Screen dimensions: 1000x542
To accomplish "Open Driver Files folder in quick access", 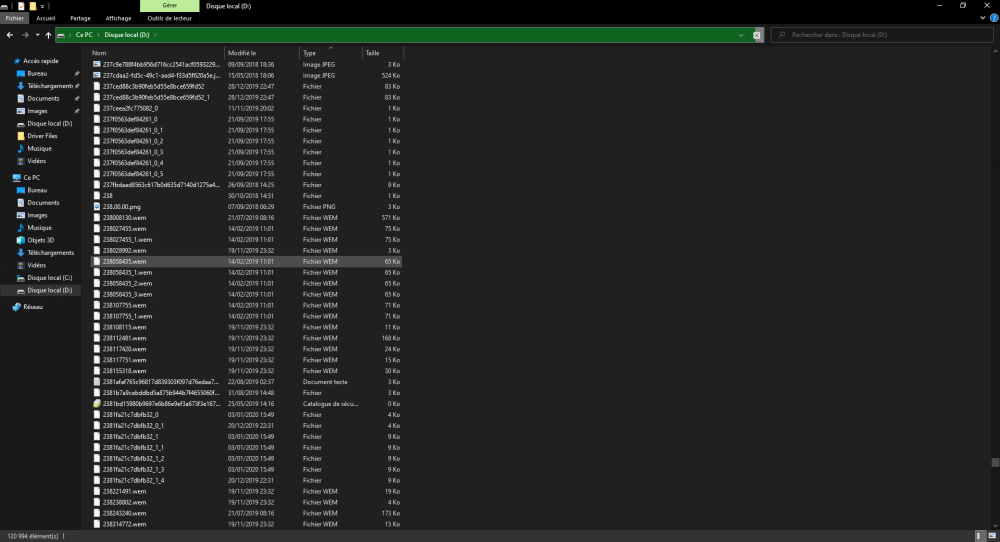I will (42, 136).
